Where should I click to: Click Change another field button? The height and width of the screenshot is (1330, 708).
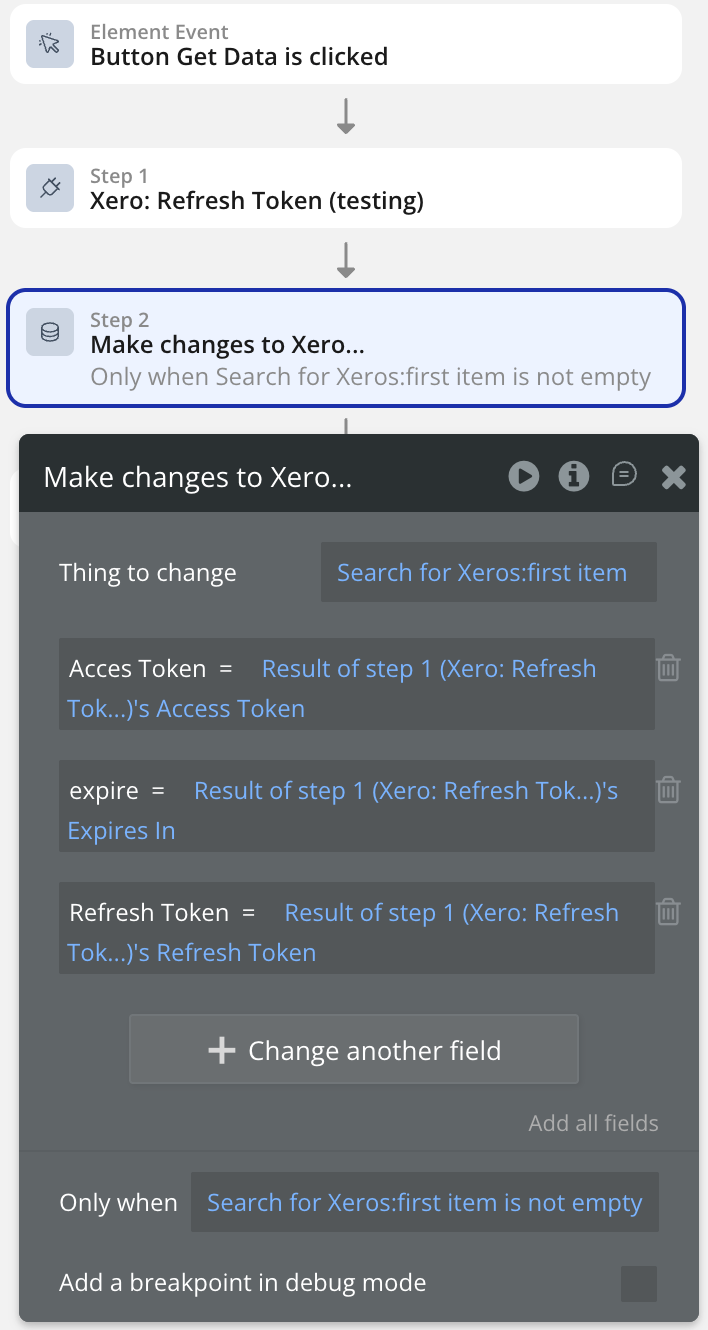[354, 1050]
